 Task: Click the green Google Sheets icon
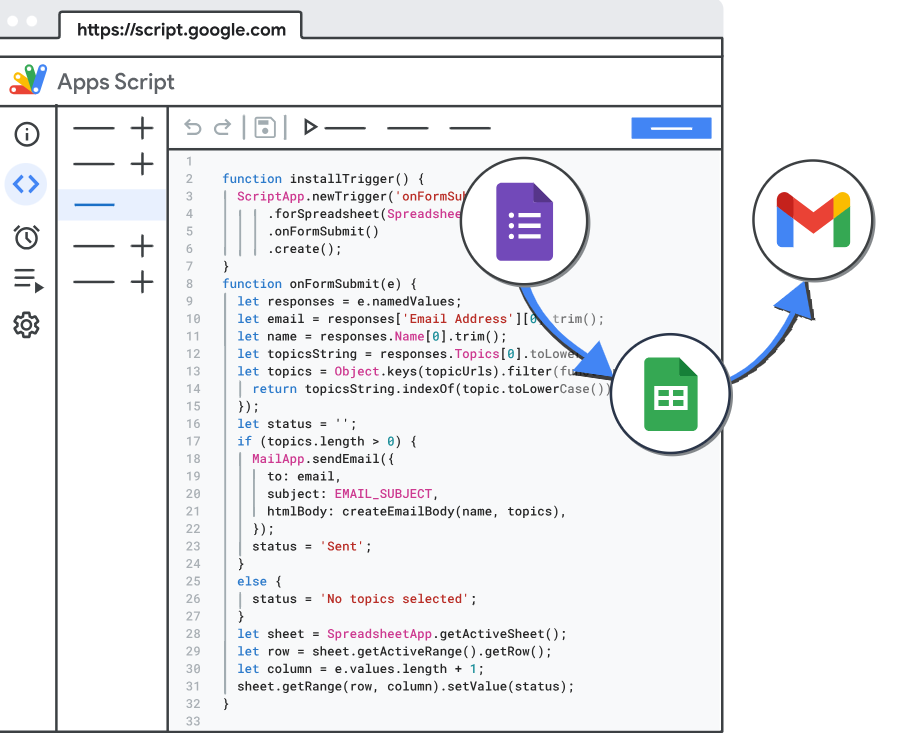point(671,394)
